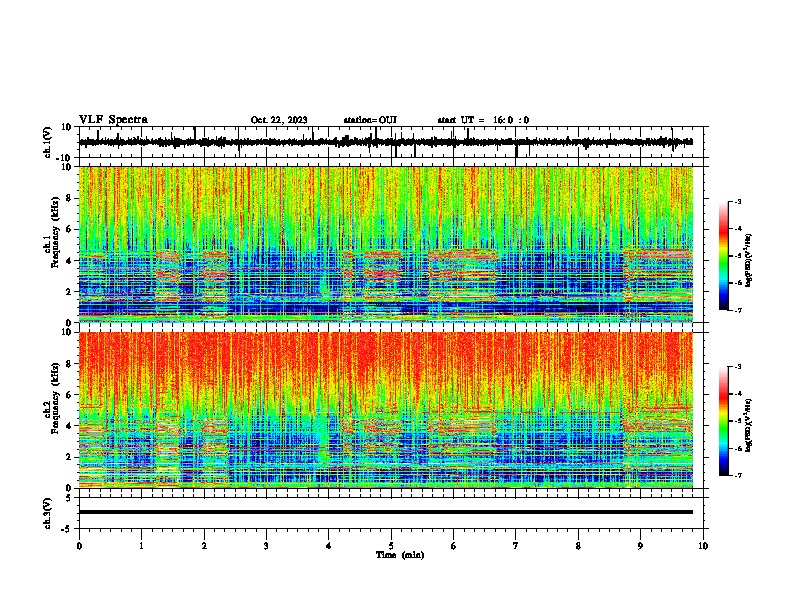The height and width of the screenshot is (612, 792).
Task: Click the ch.2 spectrogram color scale bar
Action: [x=724, y=421]
